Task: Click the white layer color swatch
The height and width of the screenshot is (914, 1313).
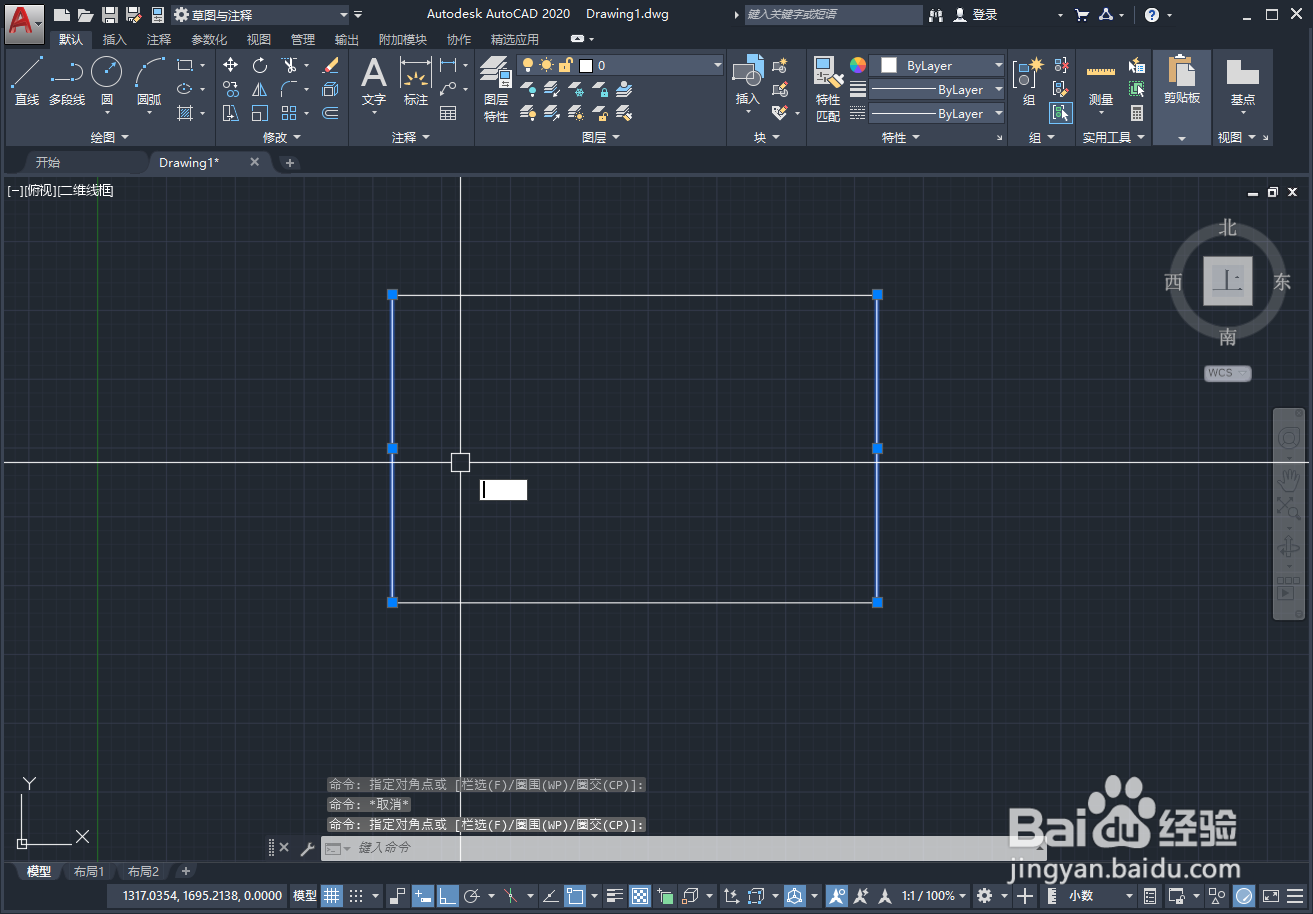Action: pyautogui.click(x=586, y=66)
